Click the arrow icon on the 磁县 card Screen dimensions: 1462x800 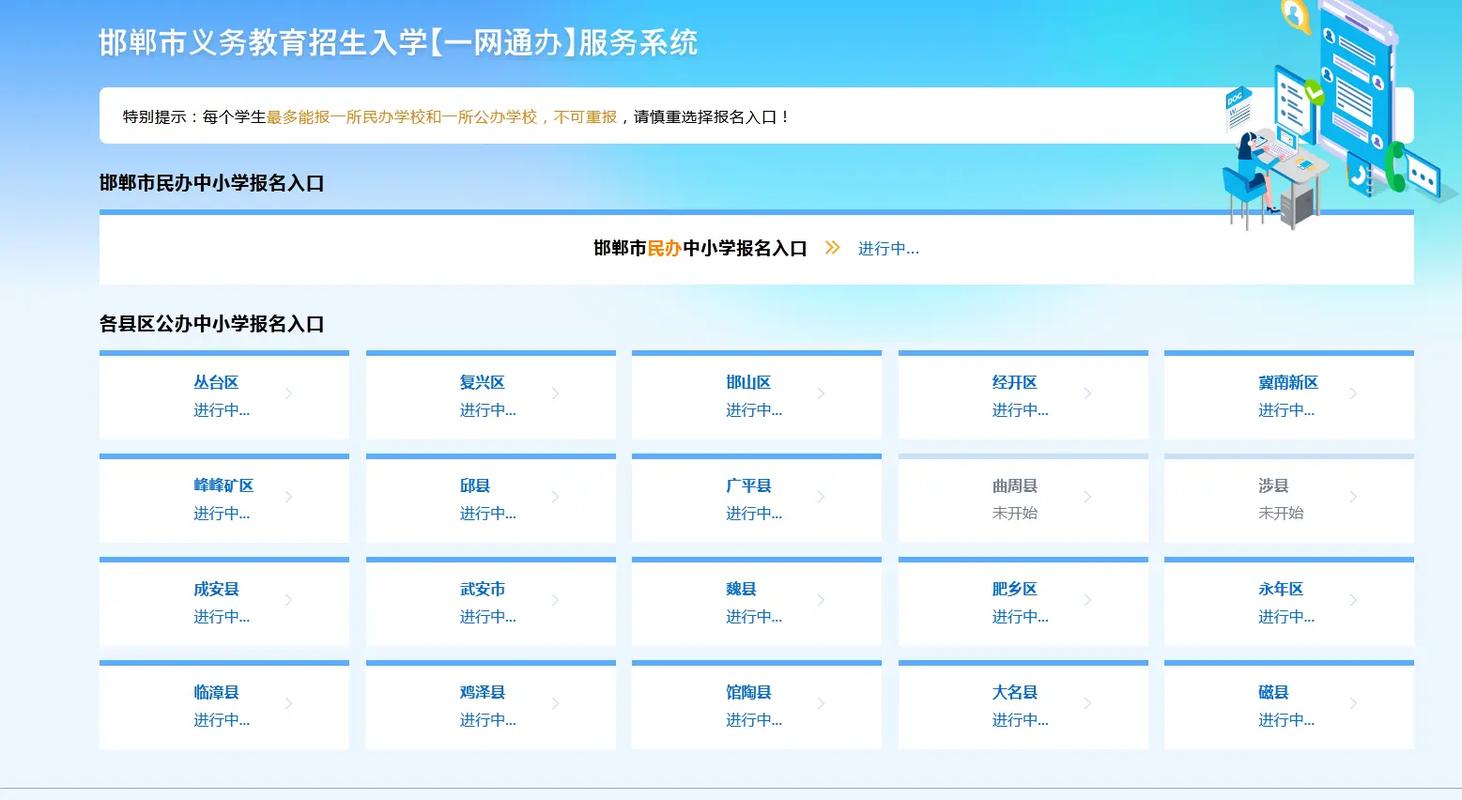coord(1353,705)
